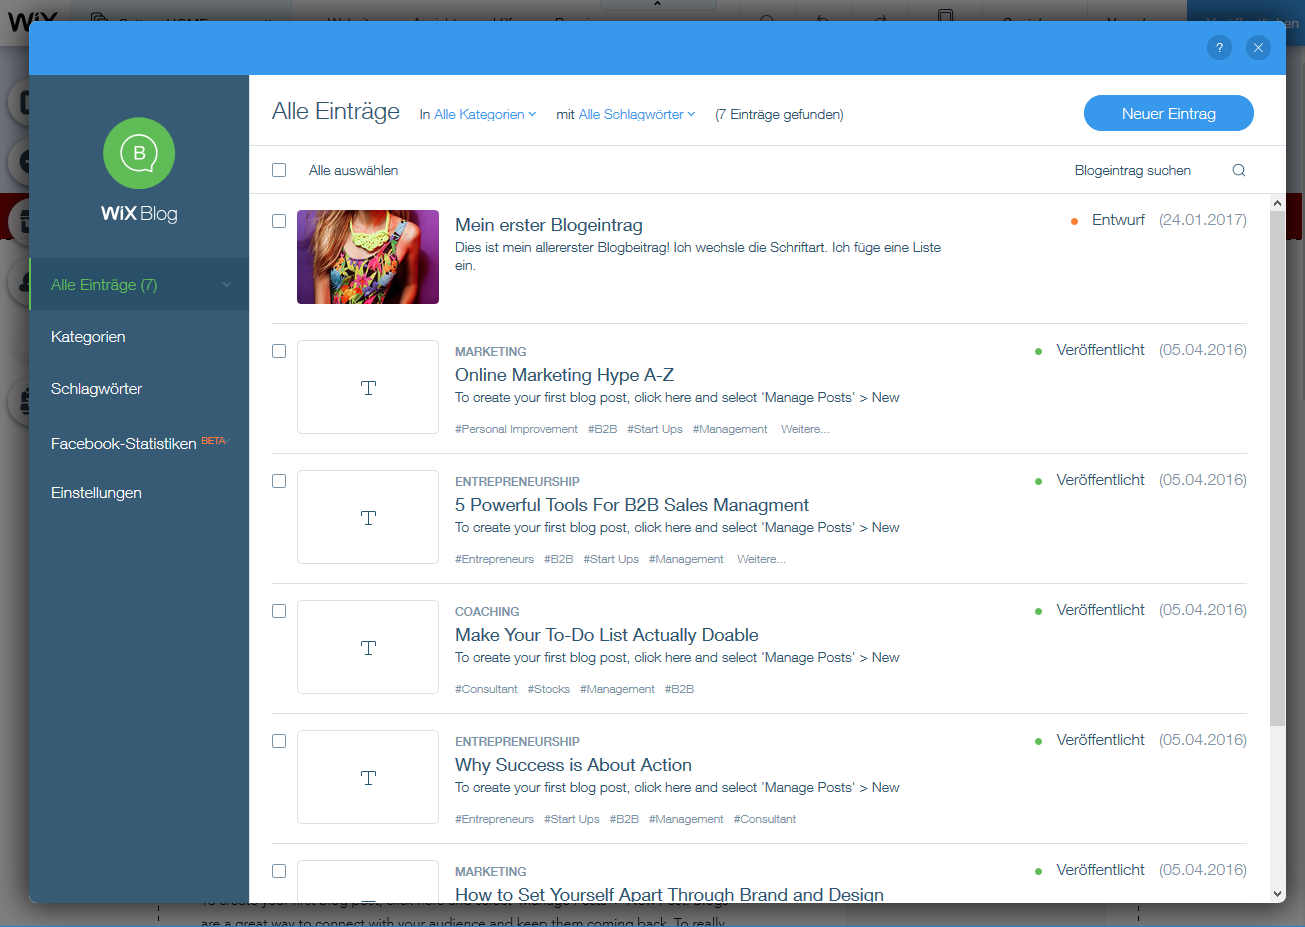1305x927 pixels.
Task: Open Kategorien in the sidebar
Action: 88,337
